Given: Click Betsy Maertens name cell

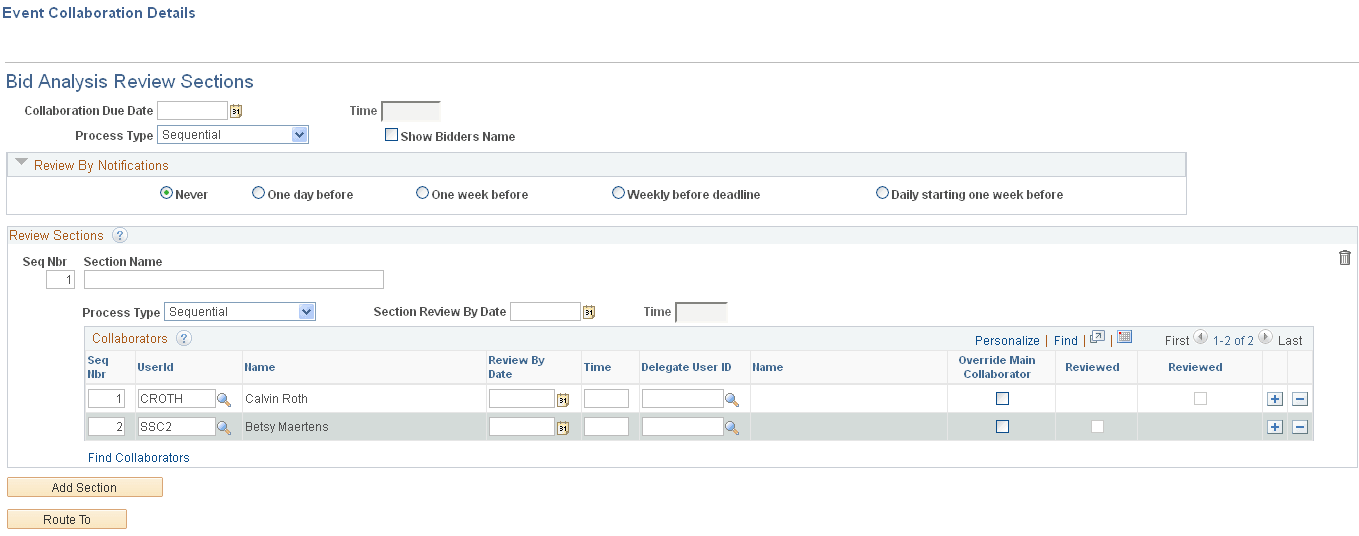Looking at the screenshot, I should (287, 427).
